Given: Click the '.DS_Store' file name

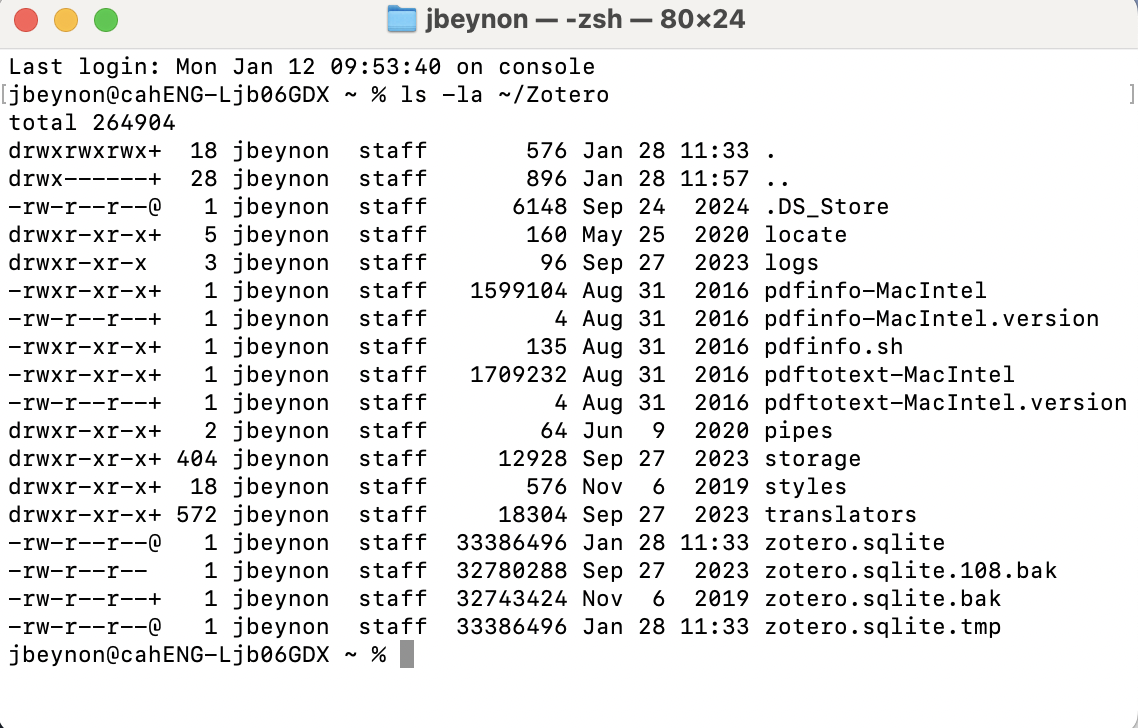Looking at the screenshot, I should click(827, 207).
